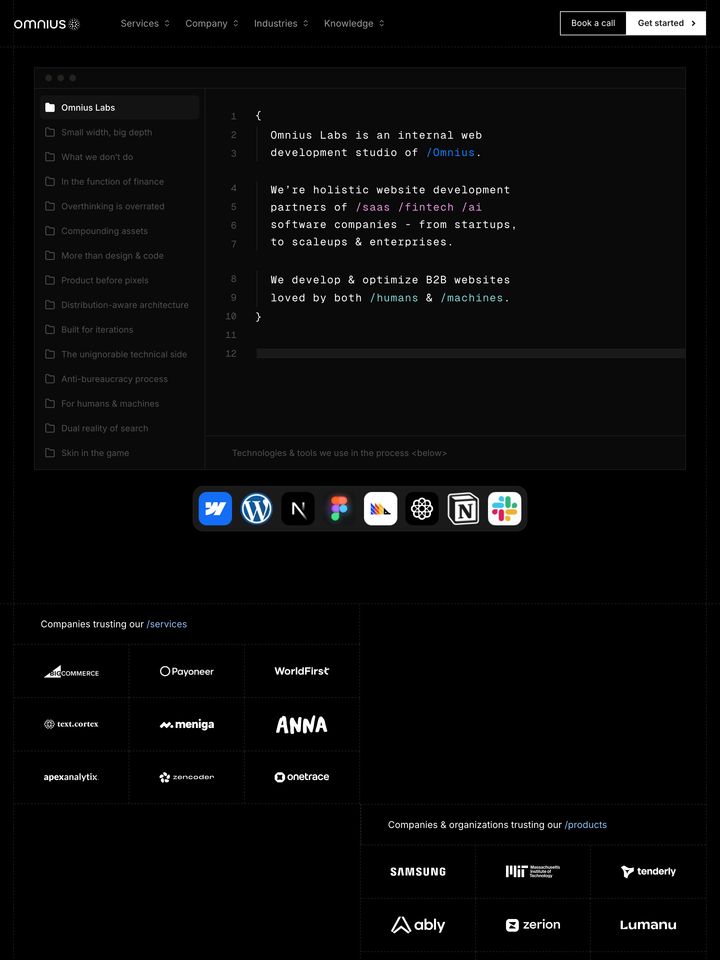Select 'Distribution-aware architecture' folder

[x=119, y=305]
